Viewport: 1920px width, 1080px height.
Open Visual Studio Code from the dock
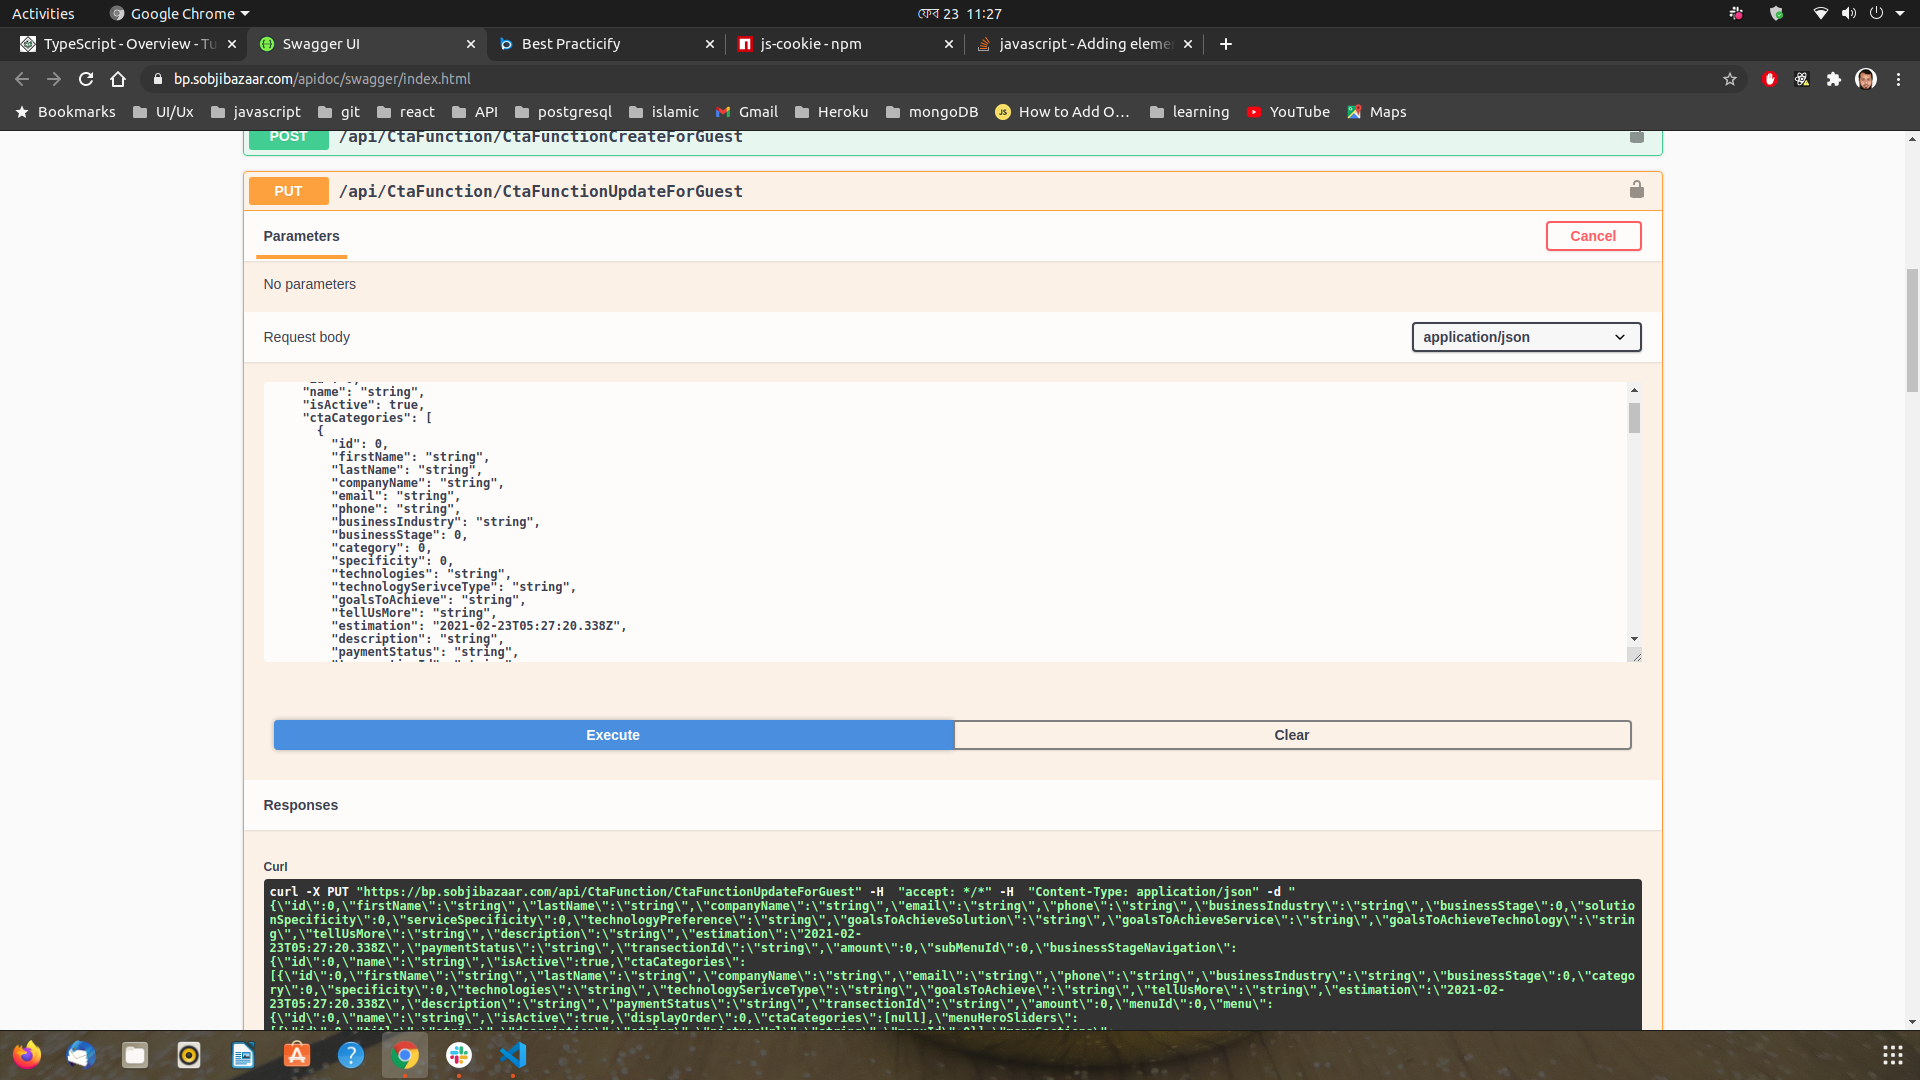pos(513,1055)
